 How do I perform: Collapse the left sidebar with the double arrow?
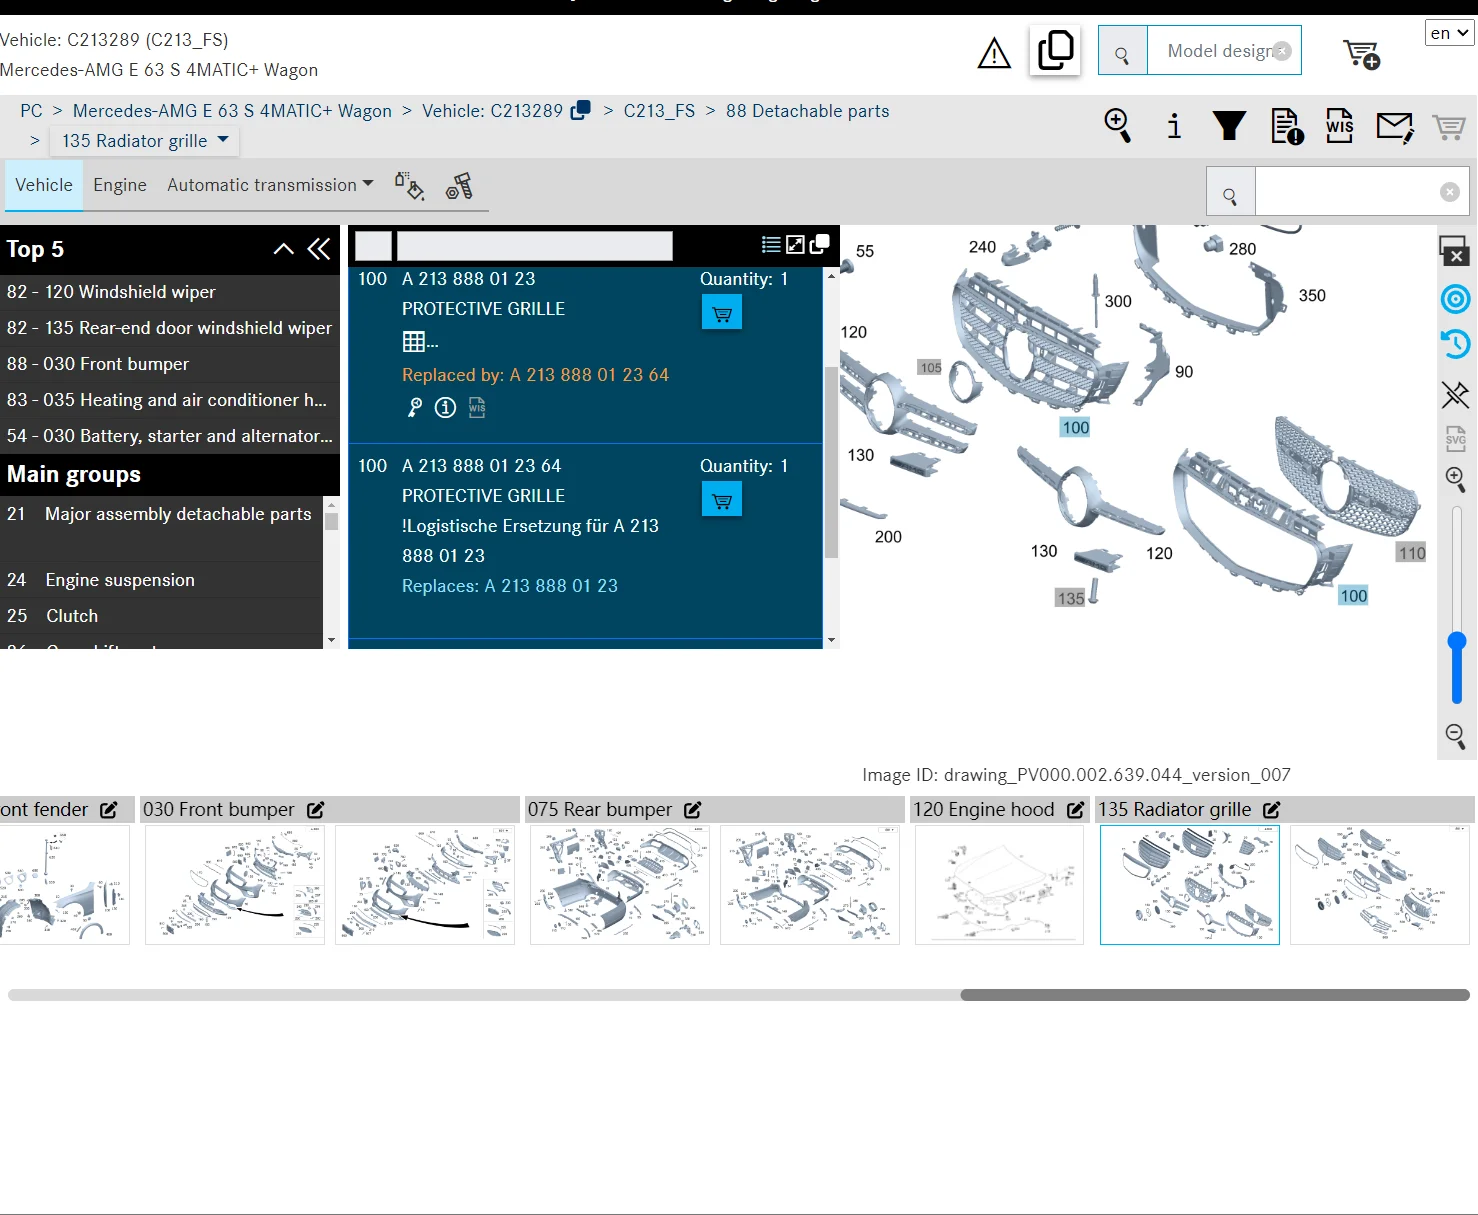click(319, 249)
